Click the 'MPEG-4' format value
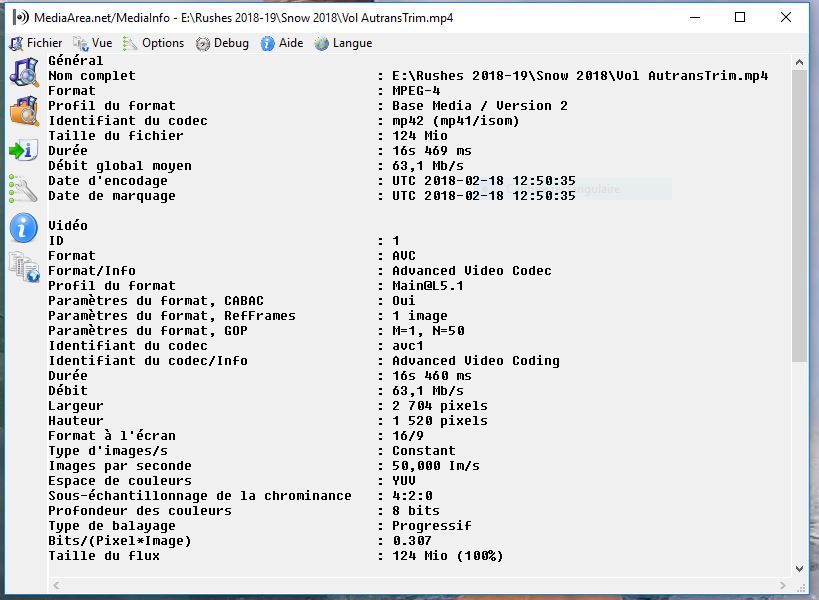The image size is (819, 600). coord(416,91)
